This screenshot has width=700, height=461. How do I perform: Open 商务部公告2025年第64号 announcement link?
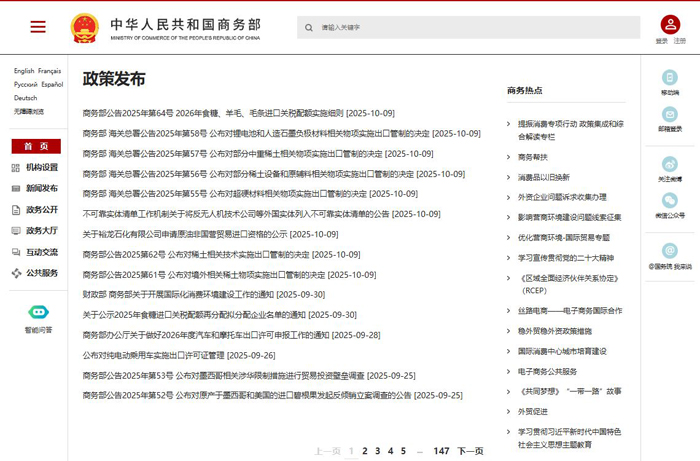[x=238, y=113]
